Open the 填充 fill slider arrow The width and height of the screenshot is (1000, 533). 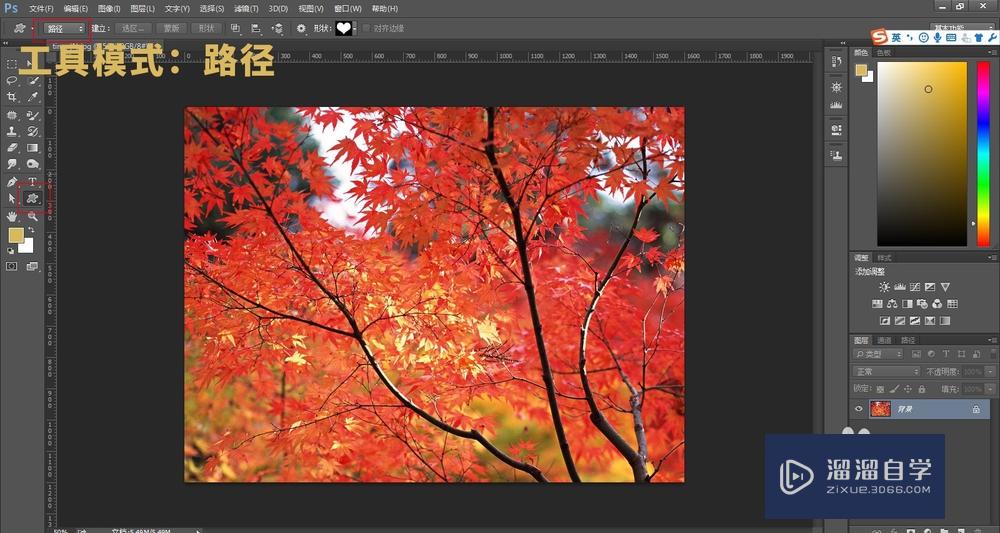[990, 389]
